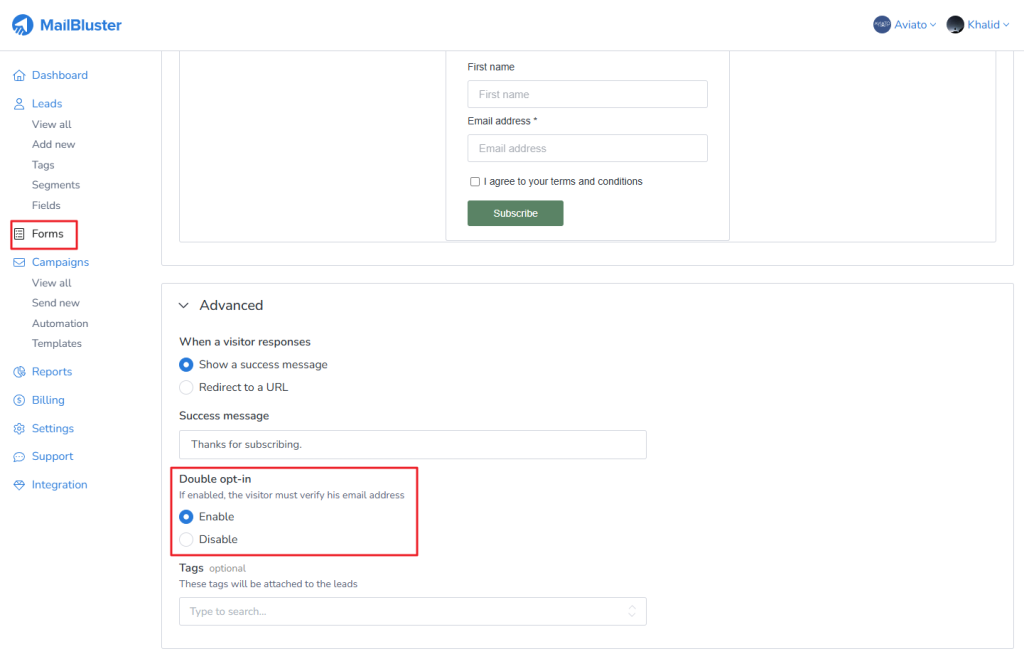
Task: Collapse the Advanced section
Action: pos(184,305)
